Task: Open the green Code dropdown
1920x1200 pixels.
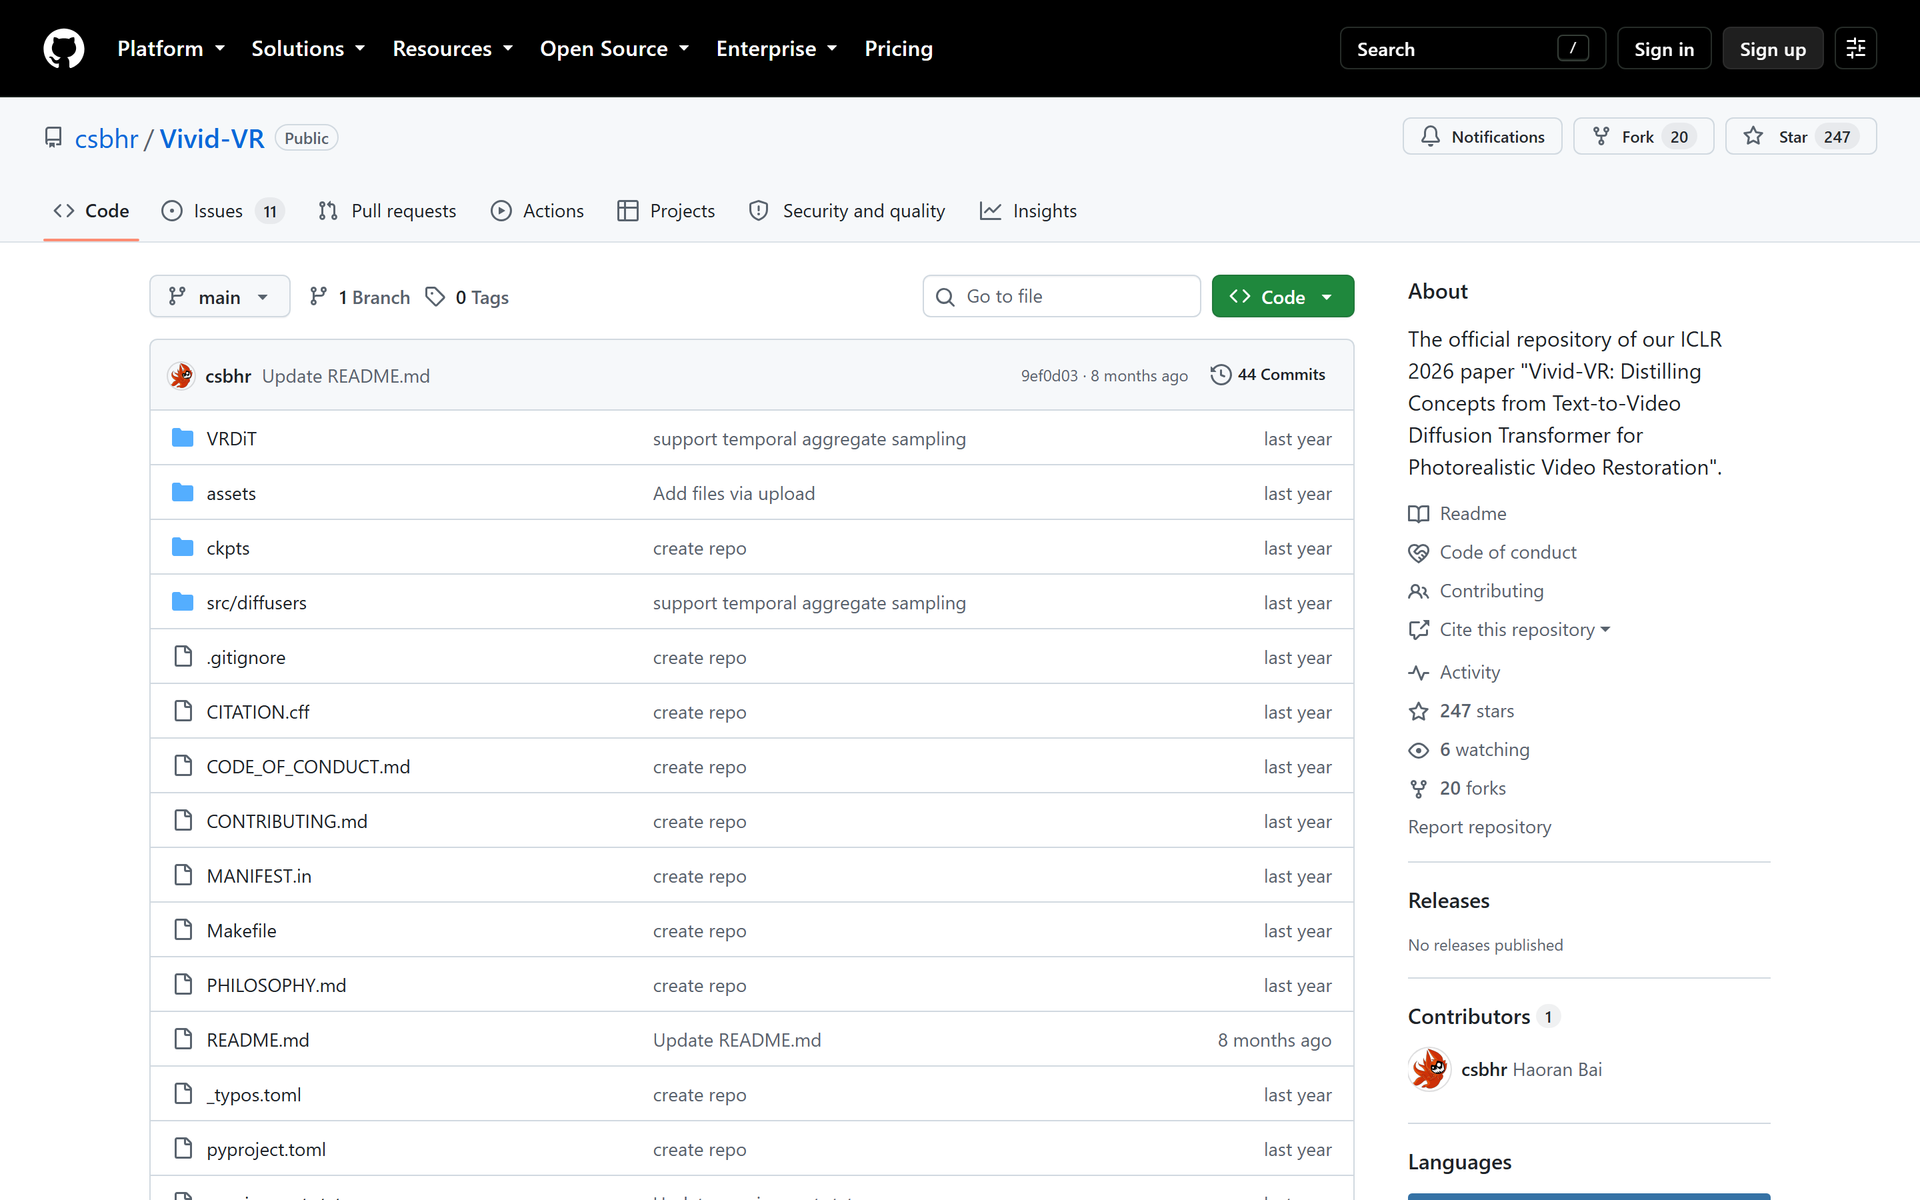Action: click(1282, 296)
